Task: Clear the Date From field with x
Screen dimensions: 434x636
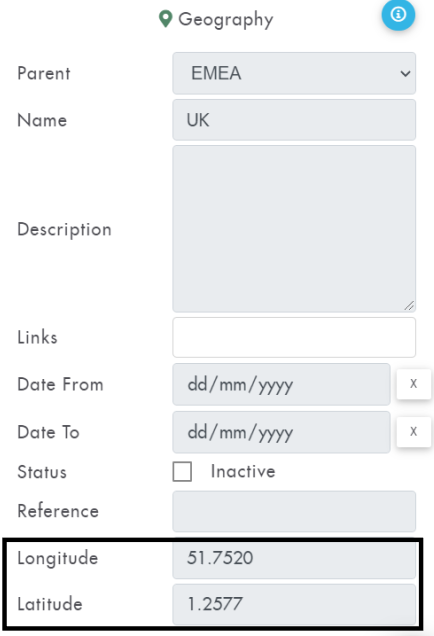Action: pos(413,384)
